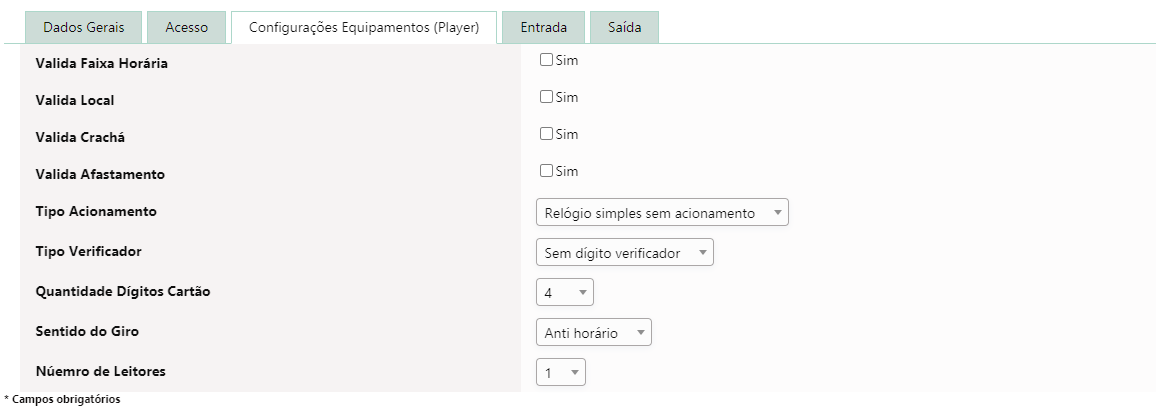The height and width of the screenshot is (416, 1156).
Task: Open the Saída tab
Action: click(624, 28)
